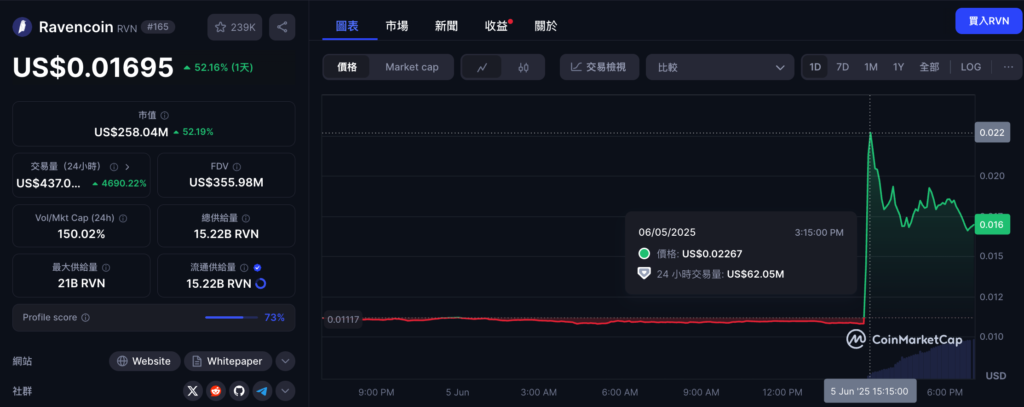Image resolution: width=1024 pixels, height=407 pixels.
Task: Show info tooltip for Profile score
Action: pyautogui.click(x=86, y=317)
